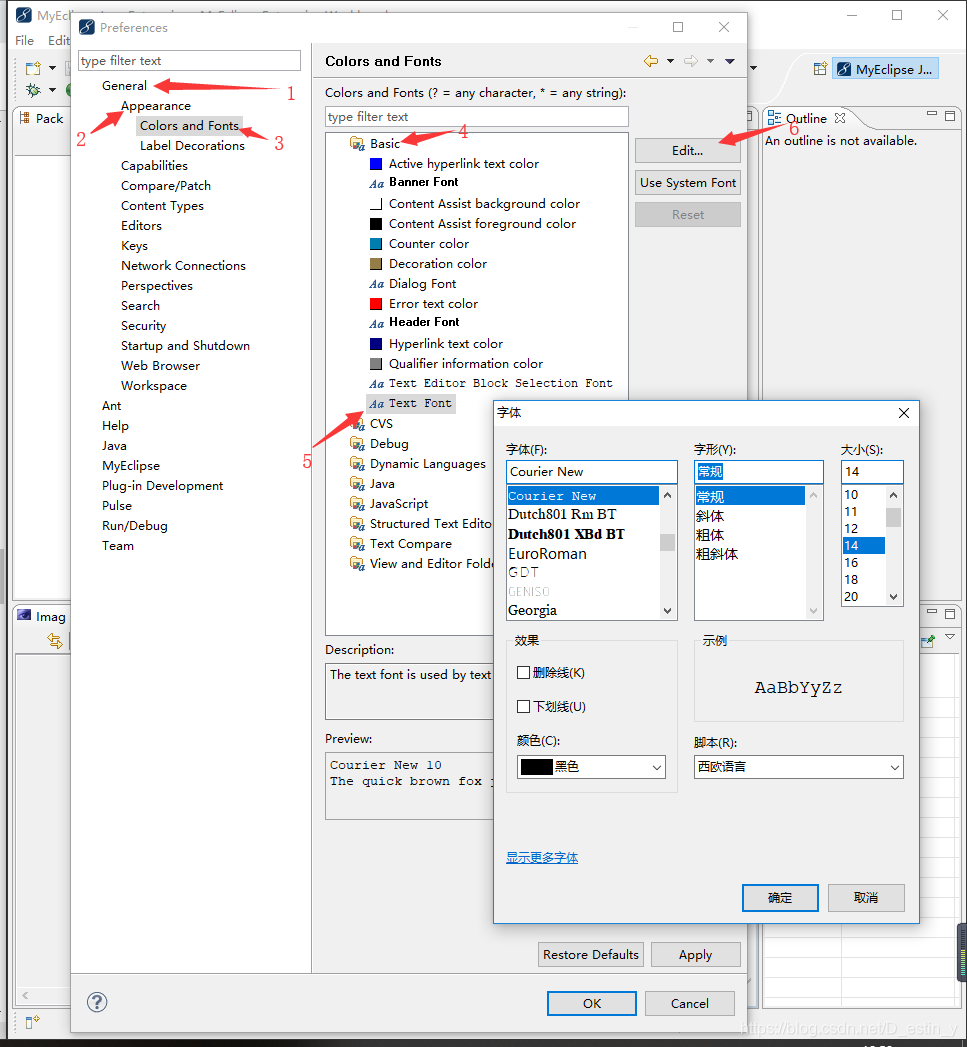Screen dimensions: 967x1047
Task: Click the Preferences Cancel button
Action: click(x=690, y=1004)
